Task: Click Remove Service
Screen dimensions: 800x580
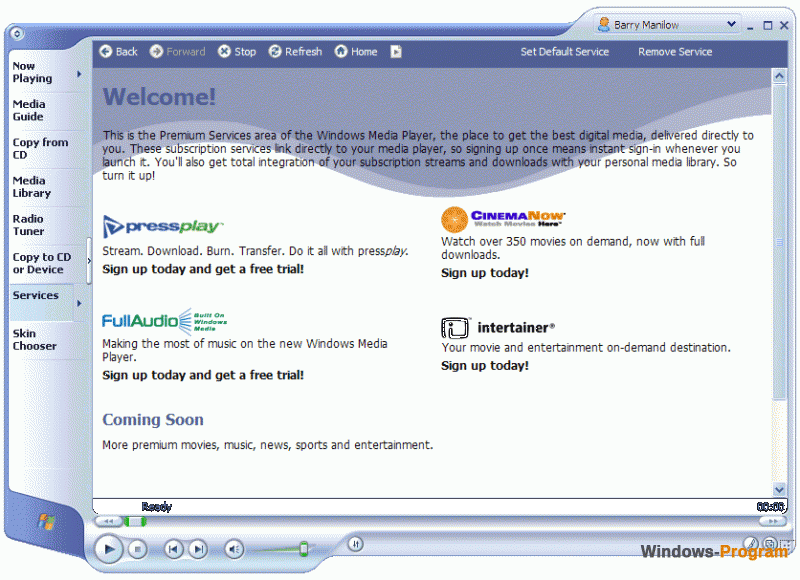Action: [675, 52]
